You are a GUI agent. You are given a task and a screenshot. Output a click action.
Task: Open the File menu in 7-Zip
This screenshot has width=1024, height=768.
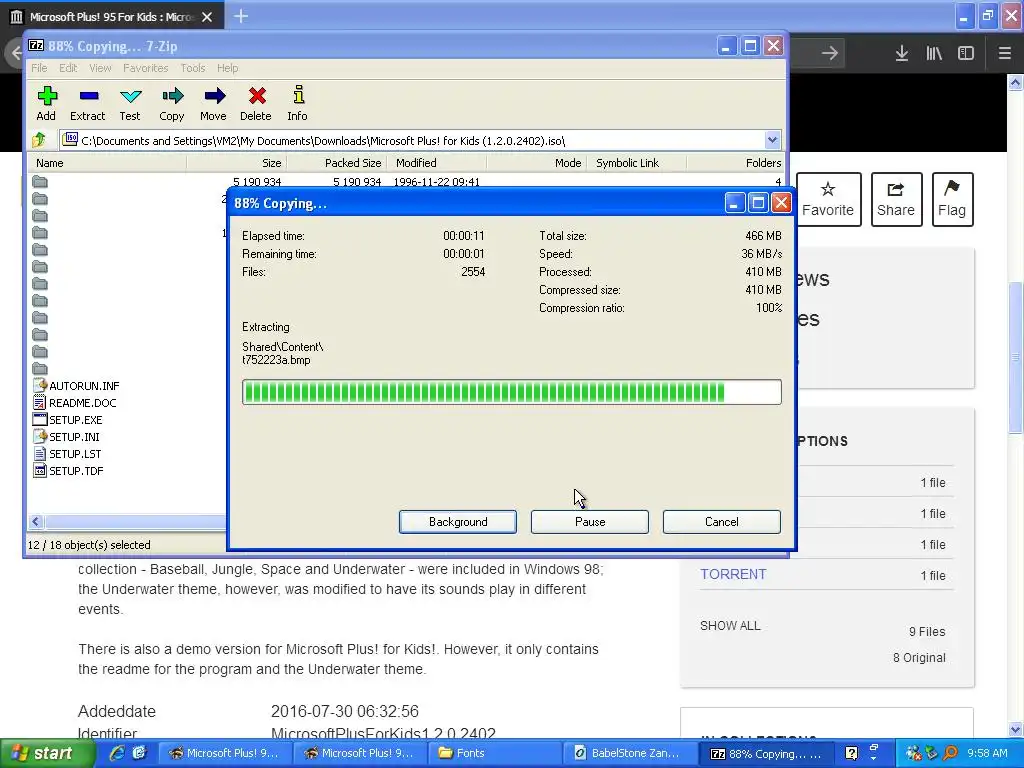[x=39, y=68]
